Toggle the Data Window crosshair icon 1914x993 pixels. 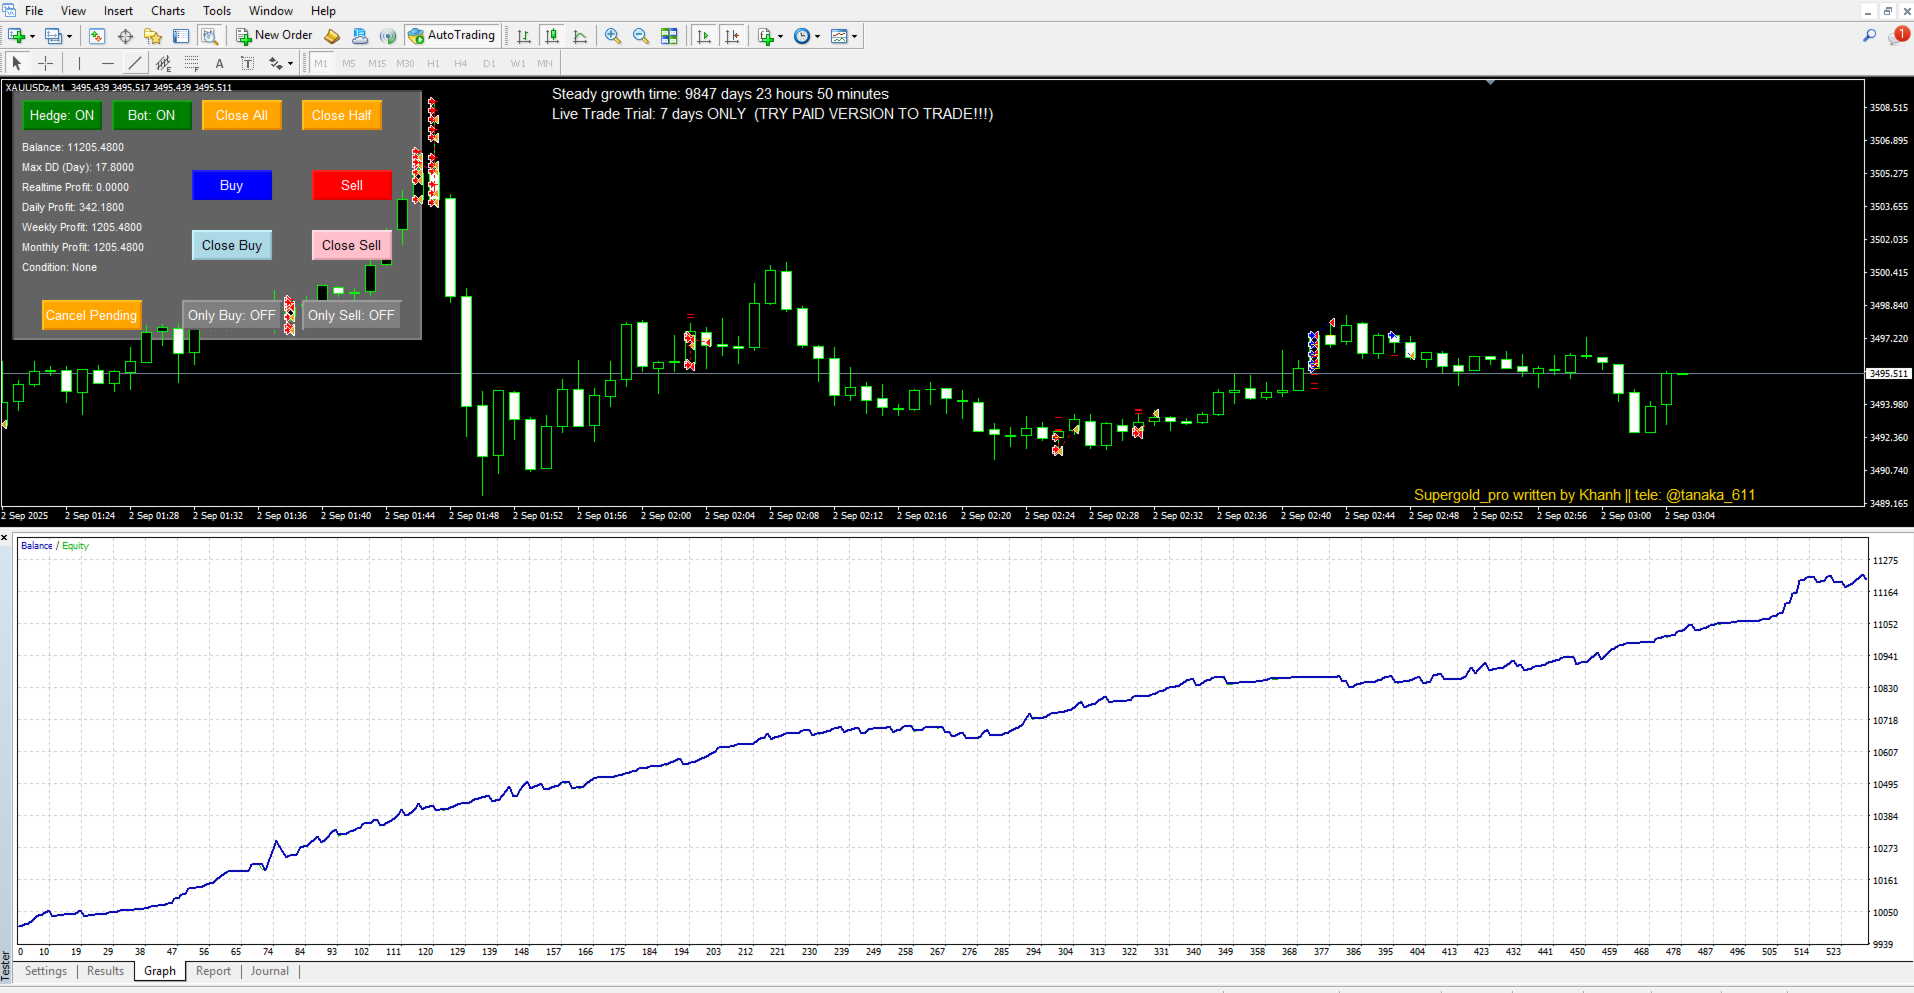tap(125, 36)
